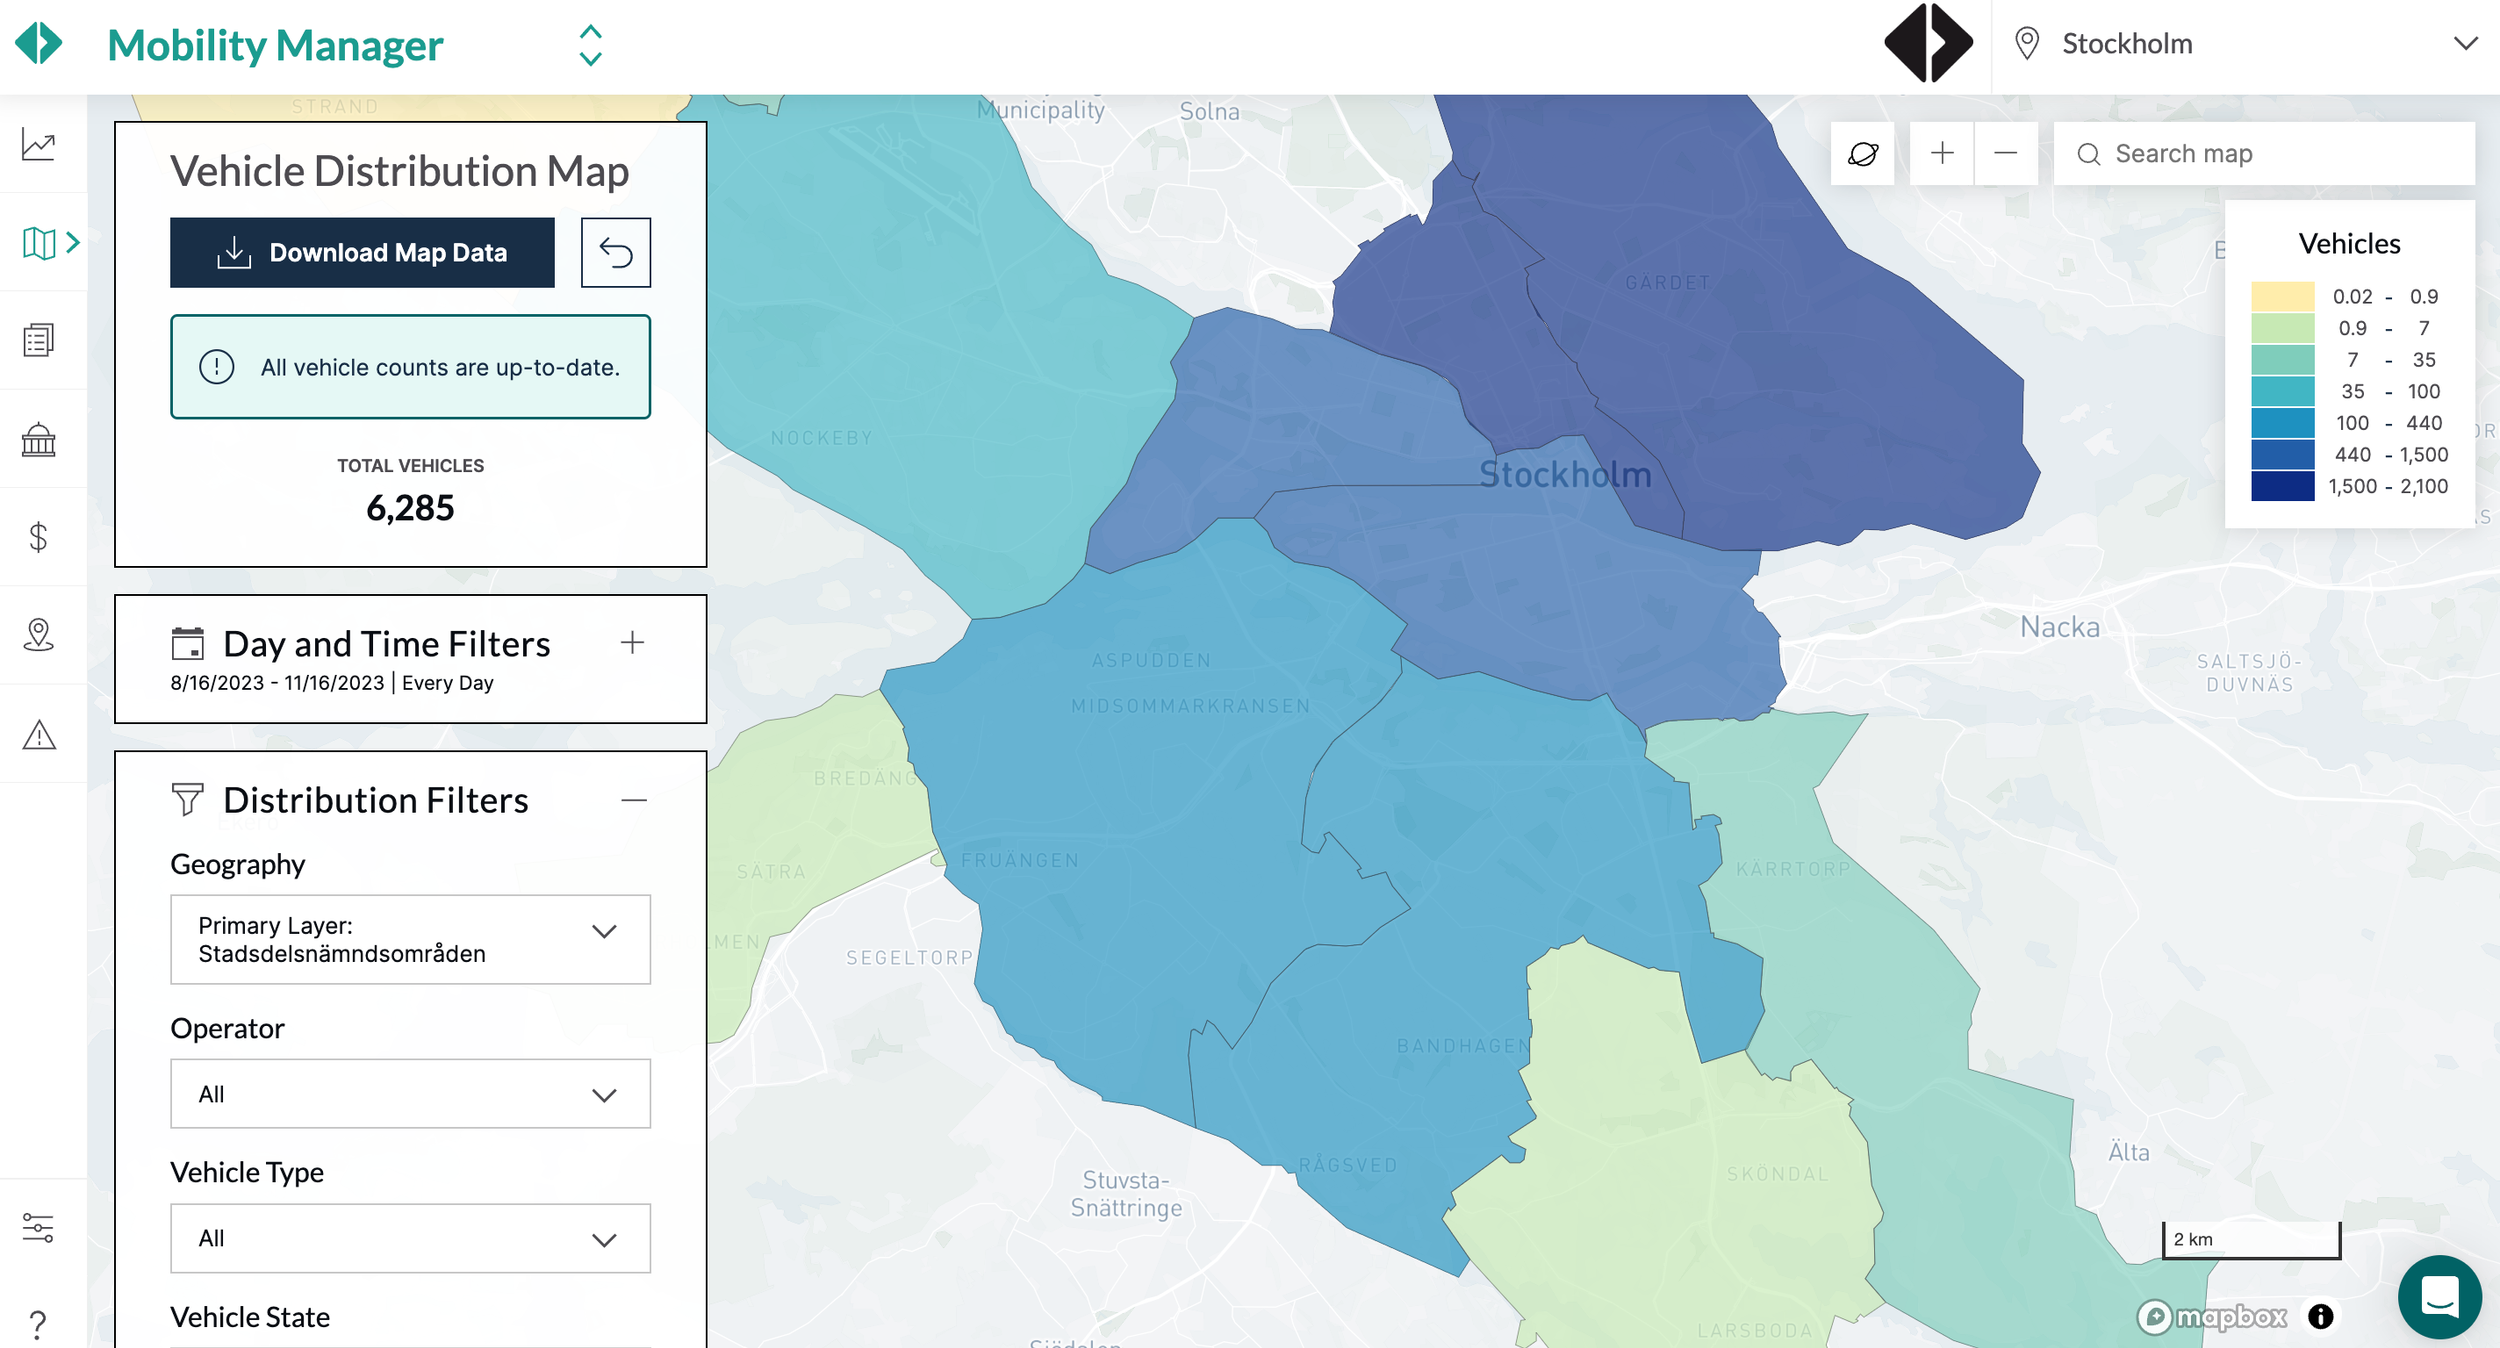Click the Download Map Data button

(362, 253)
